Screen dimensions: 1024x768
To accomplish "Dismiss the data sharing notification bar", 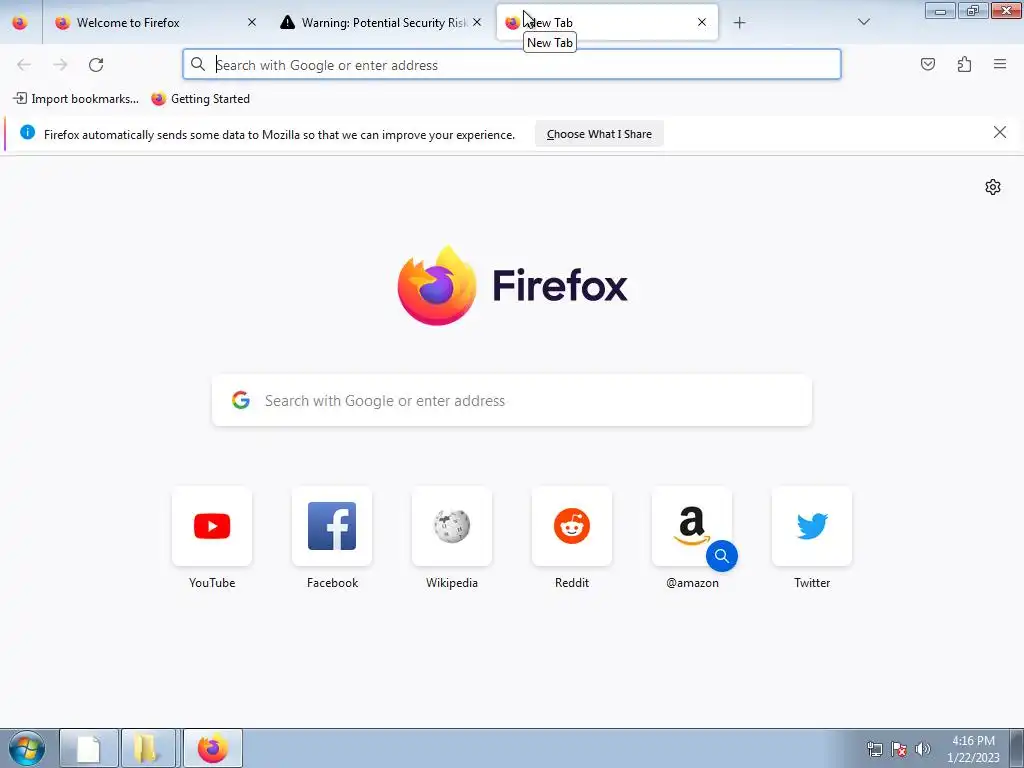I will [999, 133].
